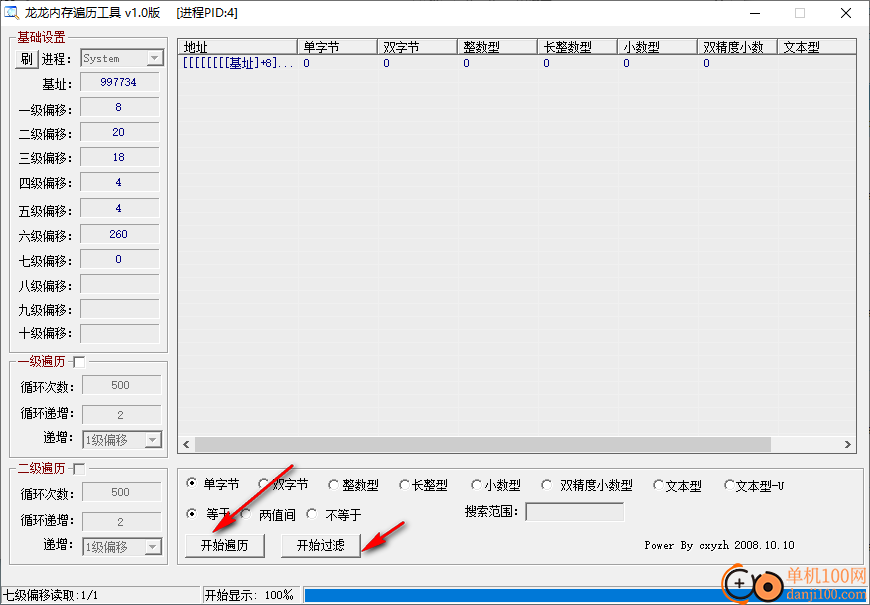Screen dimensions: 870x605
Task: Click the 七级偏移 field with value 0
Action: [119, 259]
